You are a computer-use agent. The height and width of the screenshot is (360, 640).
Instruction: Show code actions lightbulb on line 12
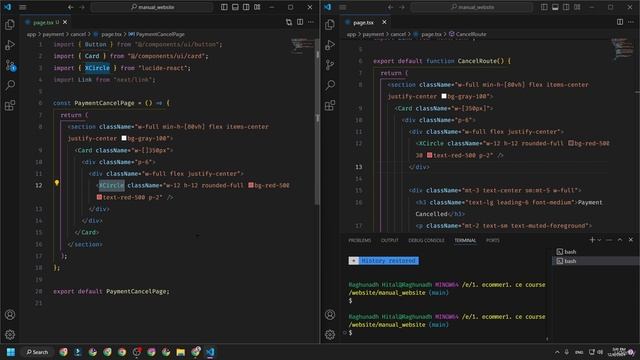(x=57, y=183)
